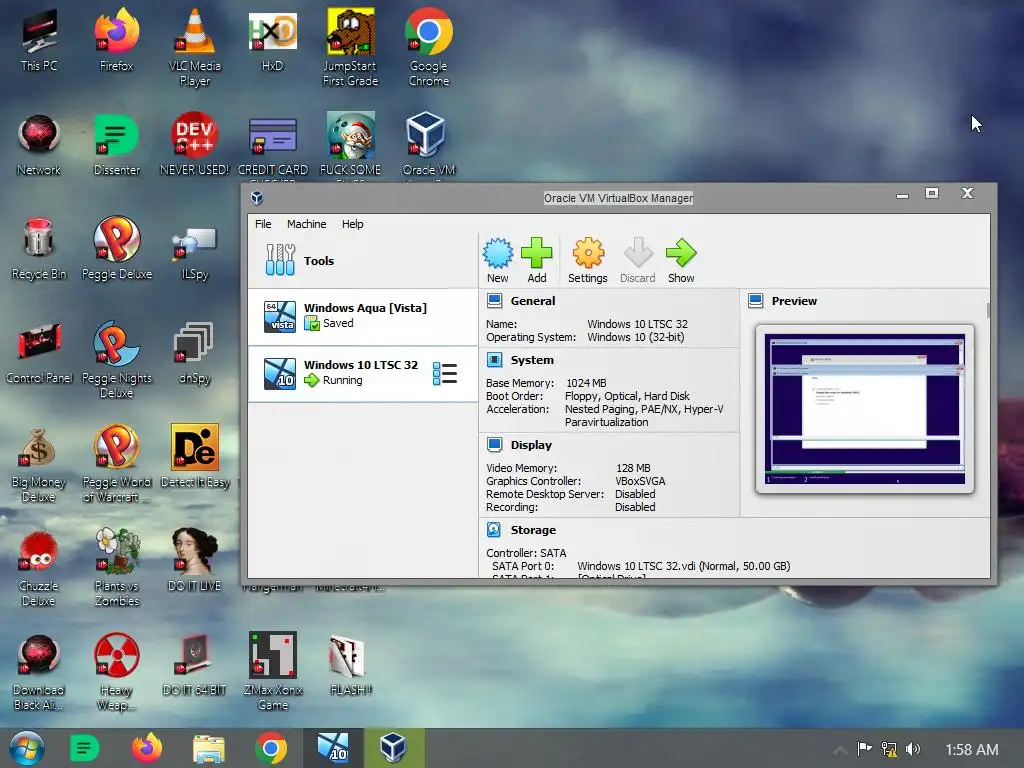Open Chrome from the taskbar
1024x768 pixels.
pos(271,748)
